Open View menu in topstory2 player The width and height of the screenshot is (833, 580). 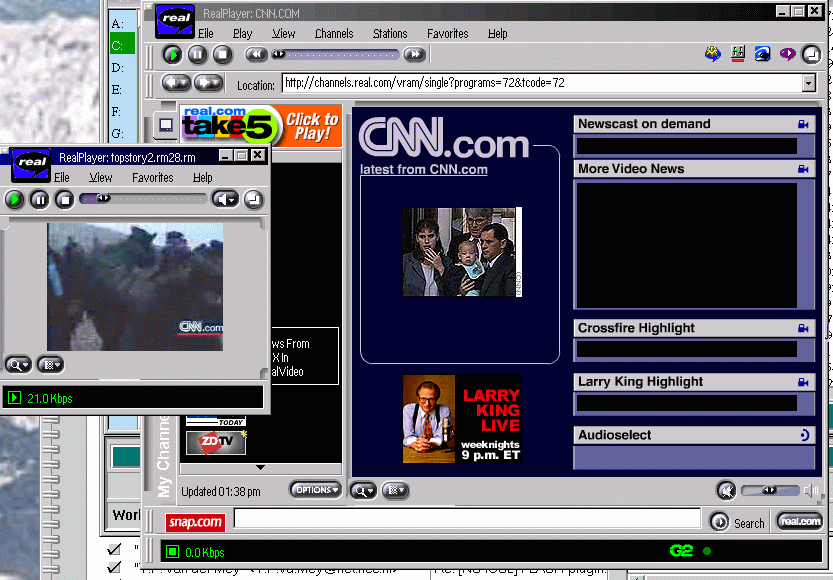click(100, 178)
